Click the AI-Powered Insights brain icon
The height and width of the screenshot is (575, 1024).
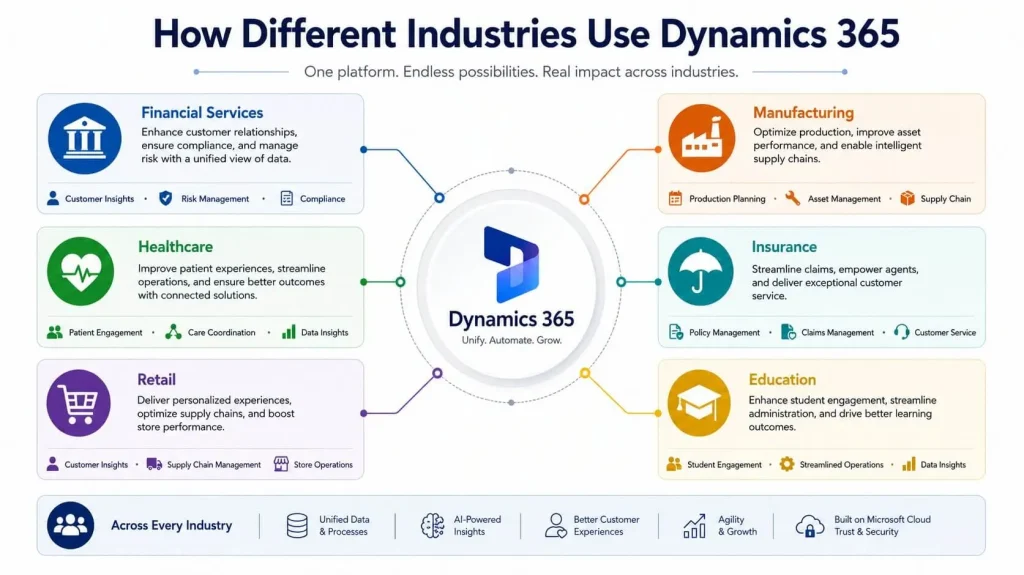click(x=432, y=525)
